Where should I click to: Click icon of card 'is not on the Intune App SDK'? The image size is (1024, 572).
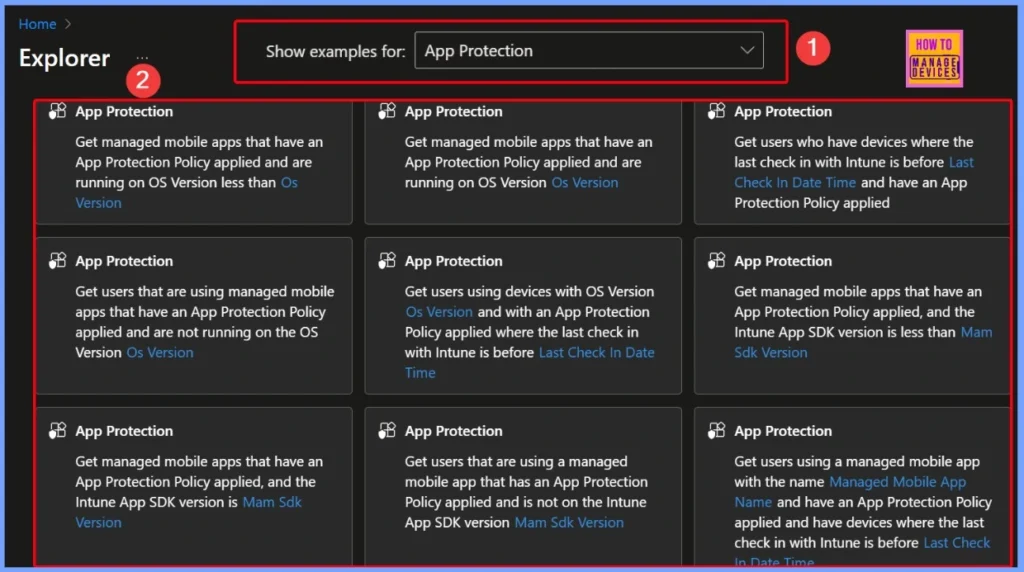tap(387, 430)
